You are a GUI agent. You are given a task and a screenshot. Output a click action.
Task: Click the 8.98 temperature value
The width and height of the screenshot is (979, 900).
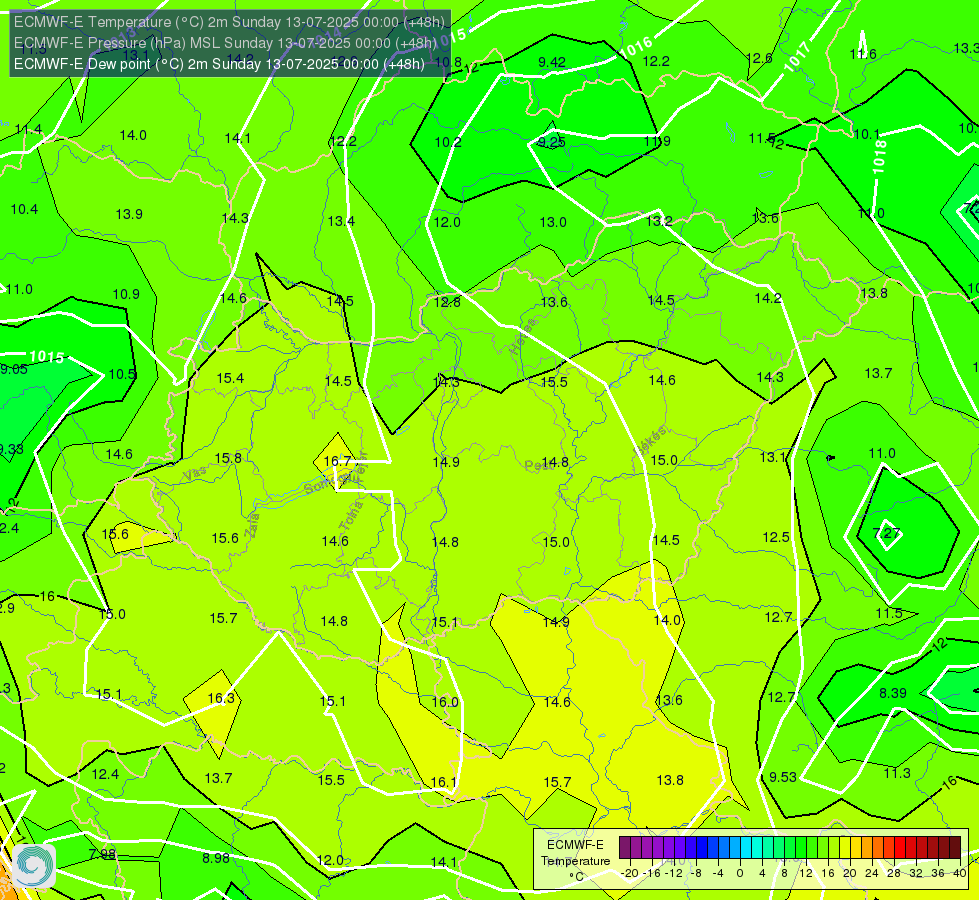(x=216, y=858)
